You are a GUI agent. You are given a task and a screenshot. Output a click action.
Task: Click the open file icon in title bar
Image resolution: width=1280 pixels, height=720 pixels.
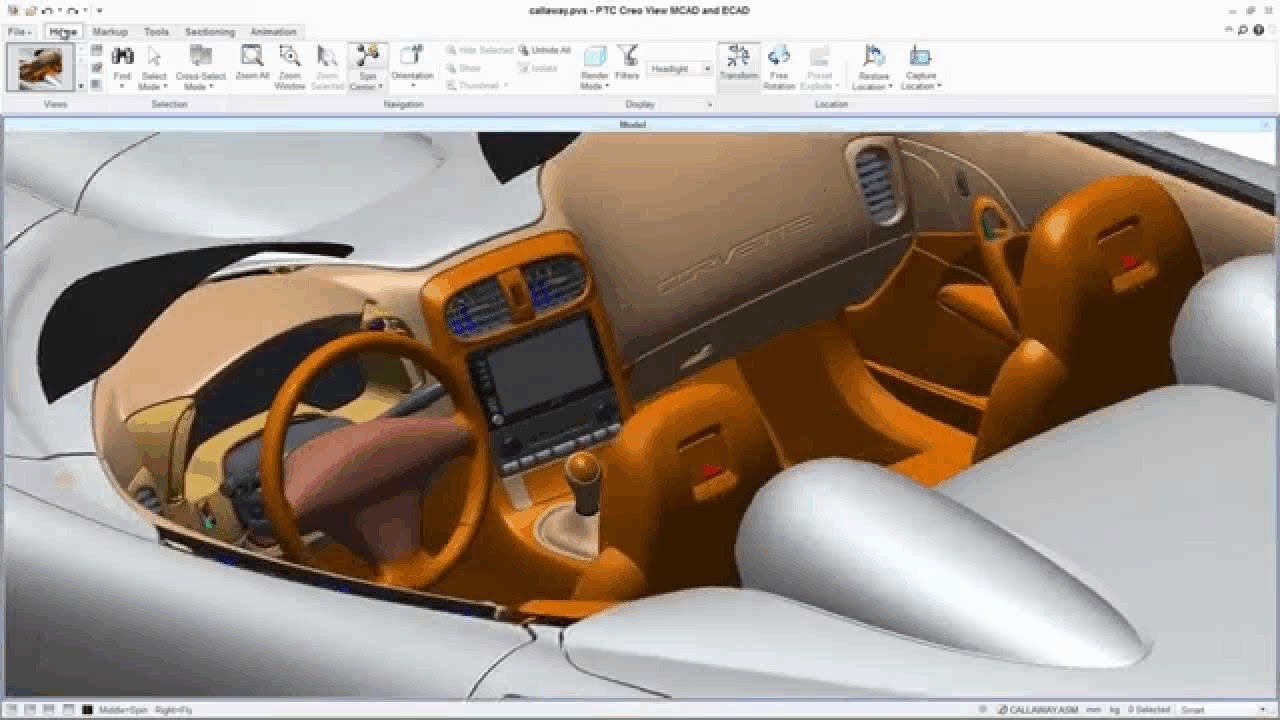30,11
